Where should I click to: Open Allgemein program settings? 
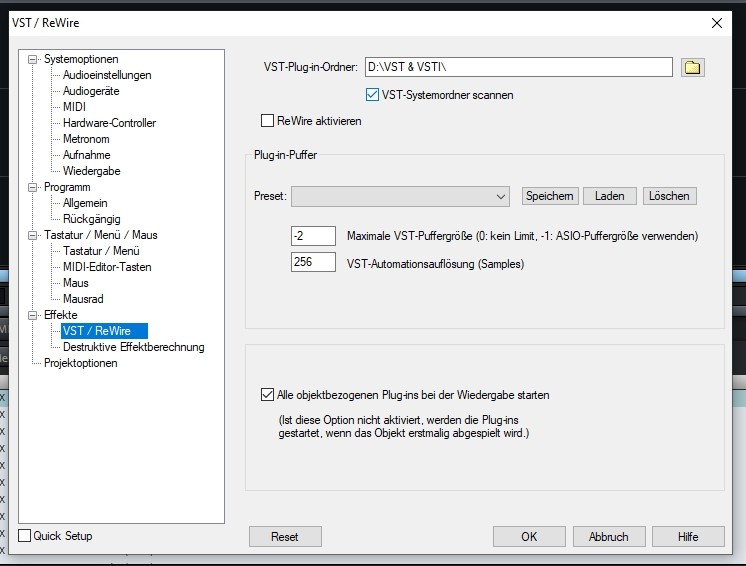point(85,203)
